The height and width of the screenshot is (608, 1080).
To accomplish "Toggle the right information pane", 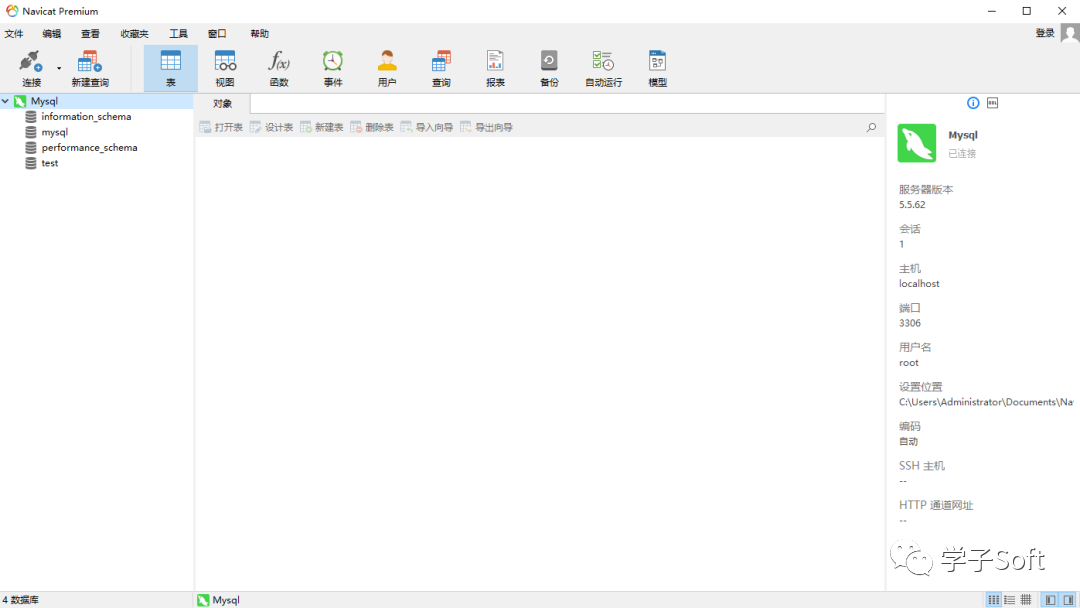I will pos(1068,600).
